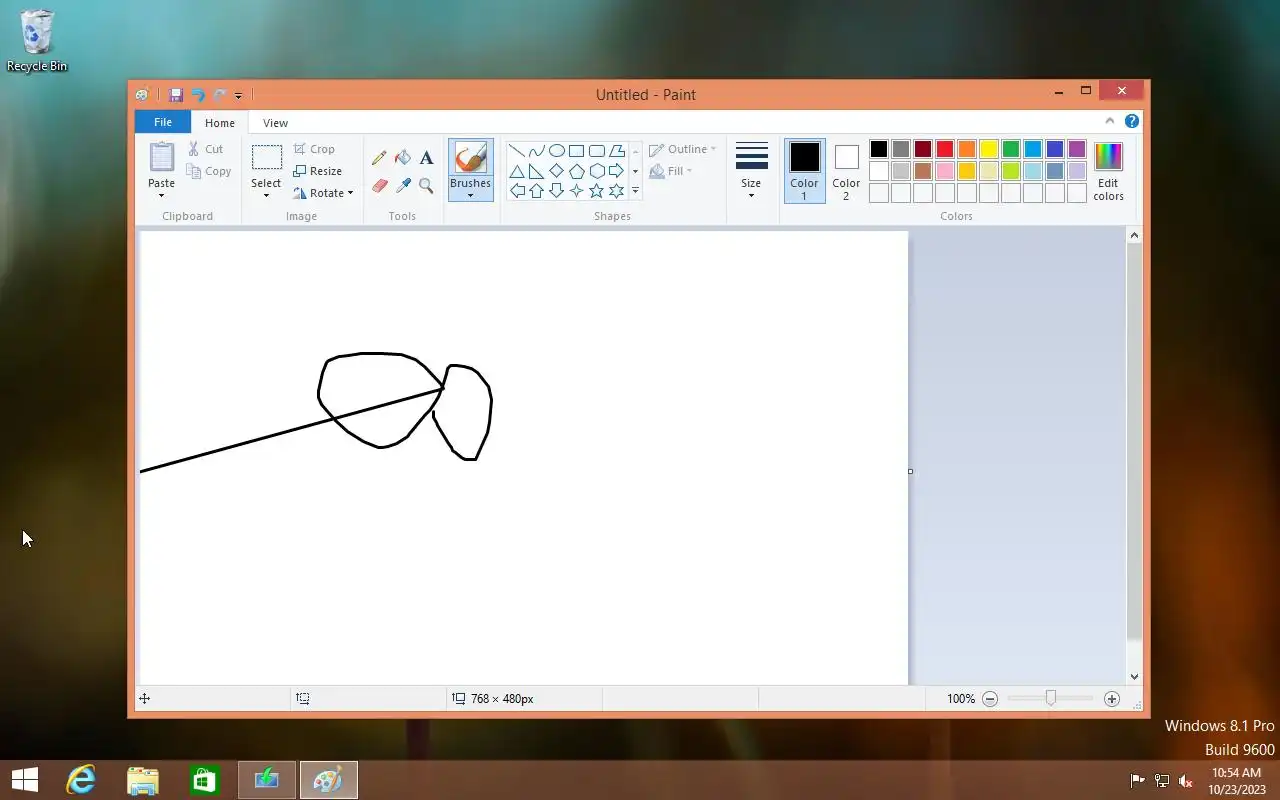Select the Magnifier tool
This screenshot has height=800, width=1280.
[426, 186]
